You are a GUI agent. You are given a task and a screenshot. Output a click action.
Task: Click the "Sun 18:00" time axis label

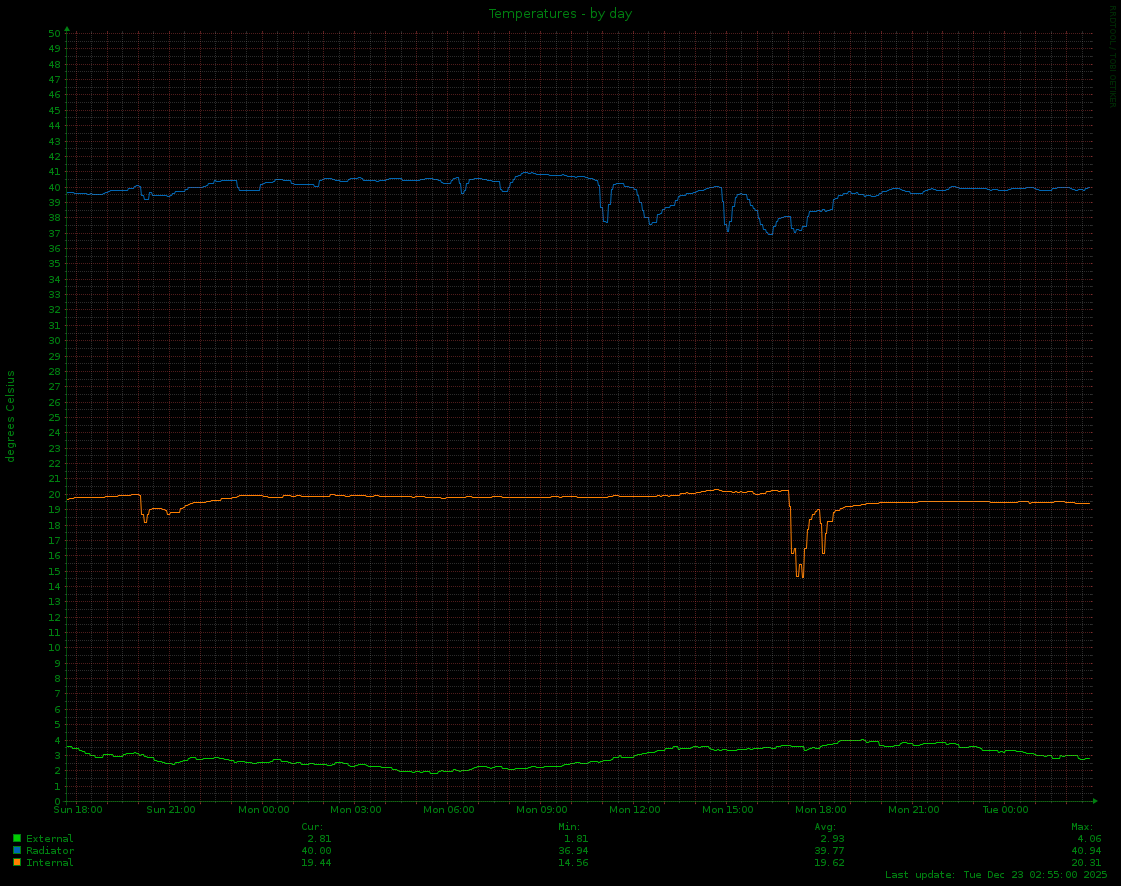click(78, 810)
